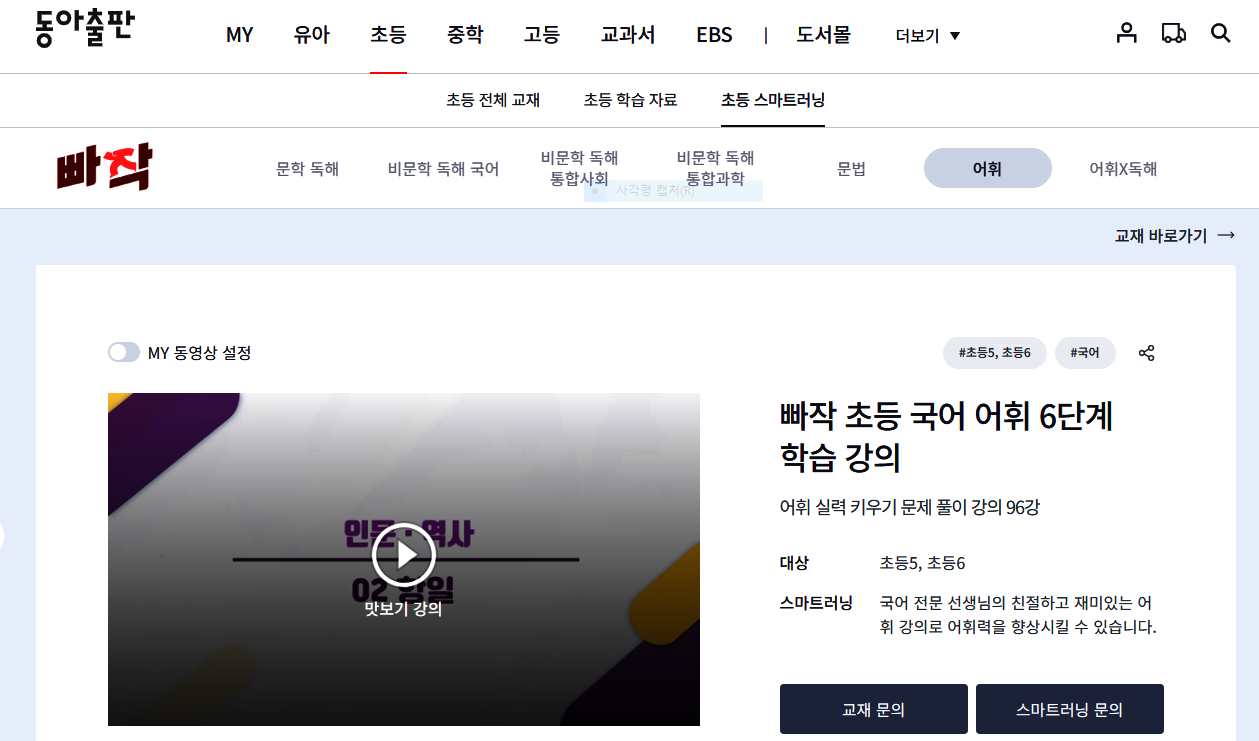Open the search icon

pyautogui.click(x=1220, y=33)
